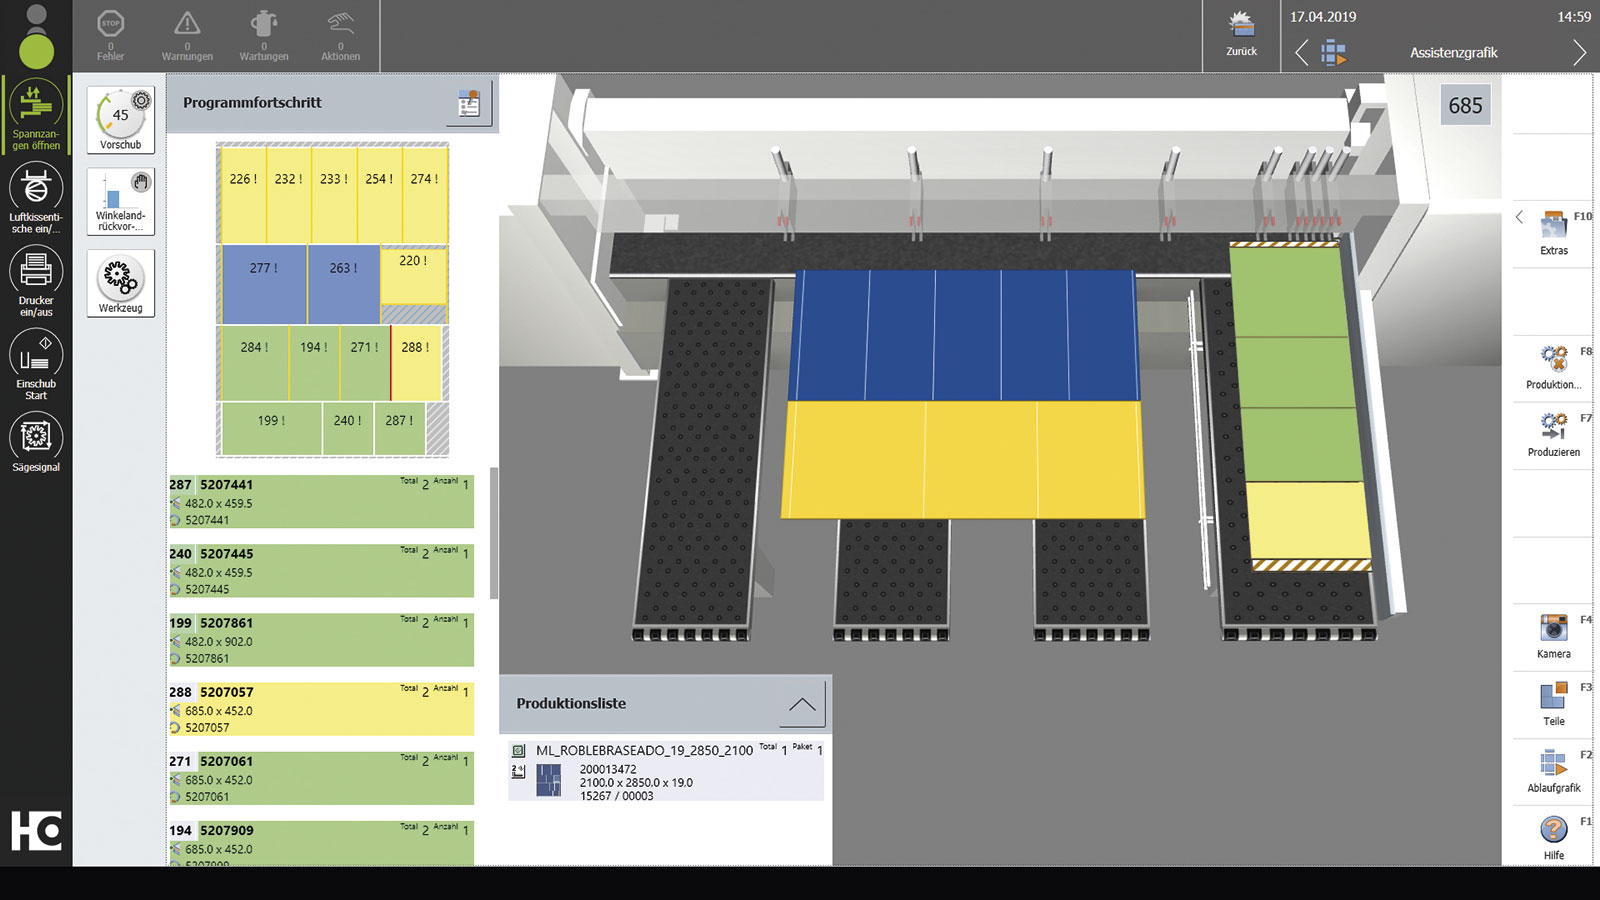Viewport: 1600px width, 900px height.
Task: Expand the right-side menu arrow near Extras
Action: tap(1519, 217)
